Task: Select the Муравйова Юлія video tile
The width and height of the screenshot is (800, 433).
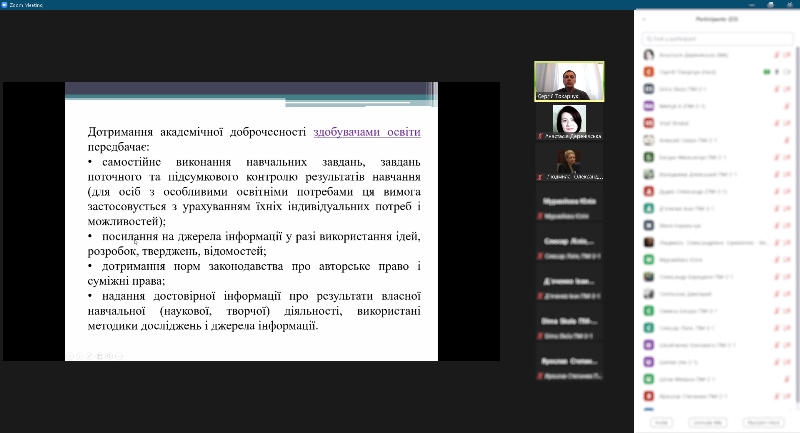Action: [569, 202]
